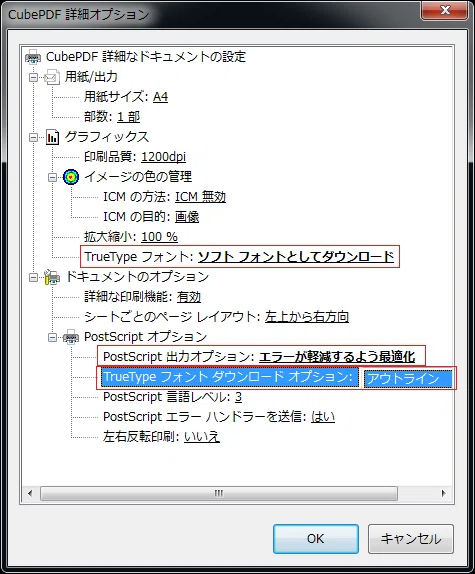Collapse the PostScript オプション node
This screenshot has width=475, height=574.
tap(53, 337)
